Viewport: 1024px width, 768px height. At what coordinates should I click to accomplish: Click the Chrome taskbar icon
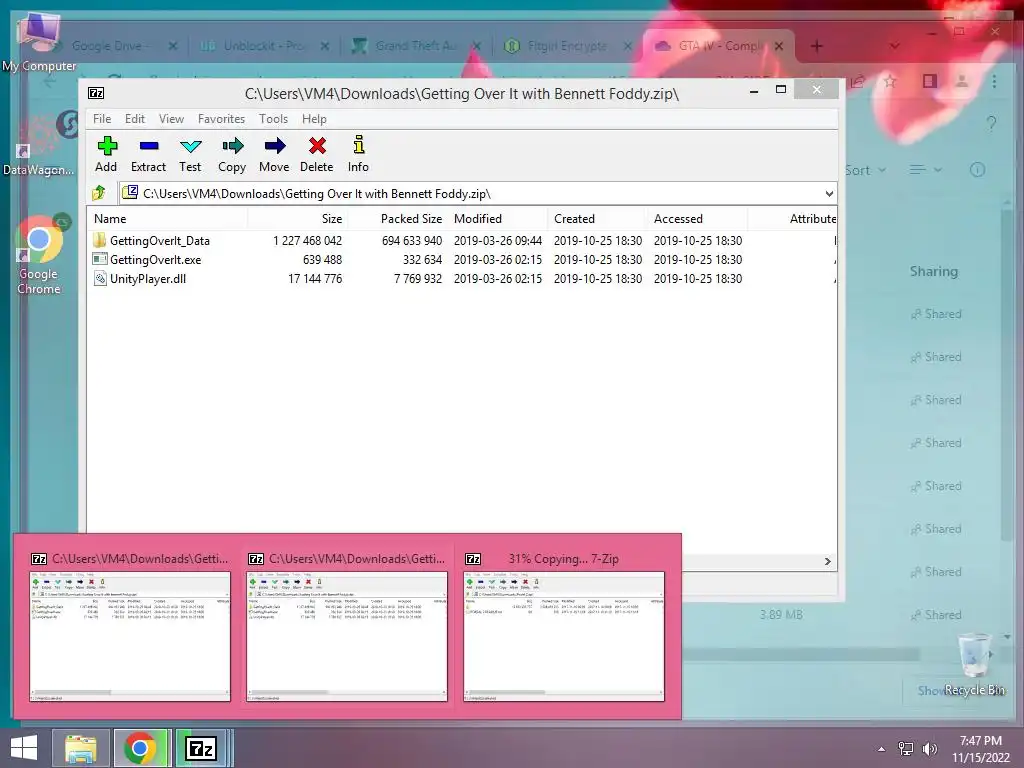pyautogui.click(x=140, y=748)
